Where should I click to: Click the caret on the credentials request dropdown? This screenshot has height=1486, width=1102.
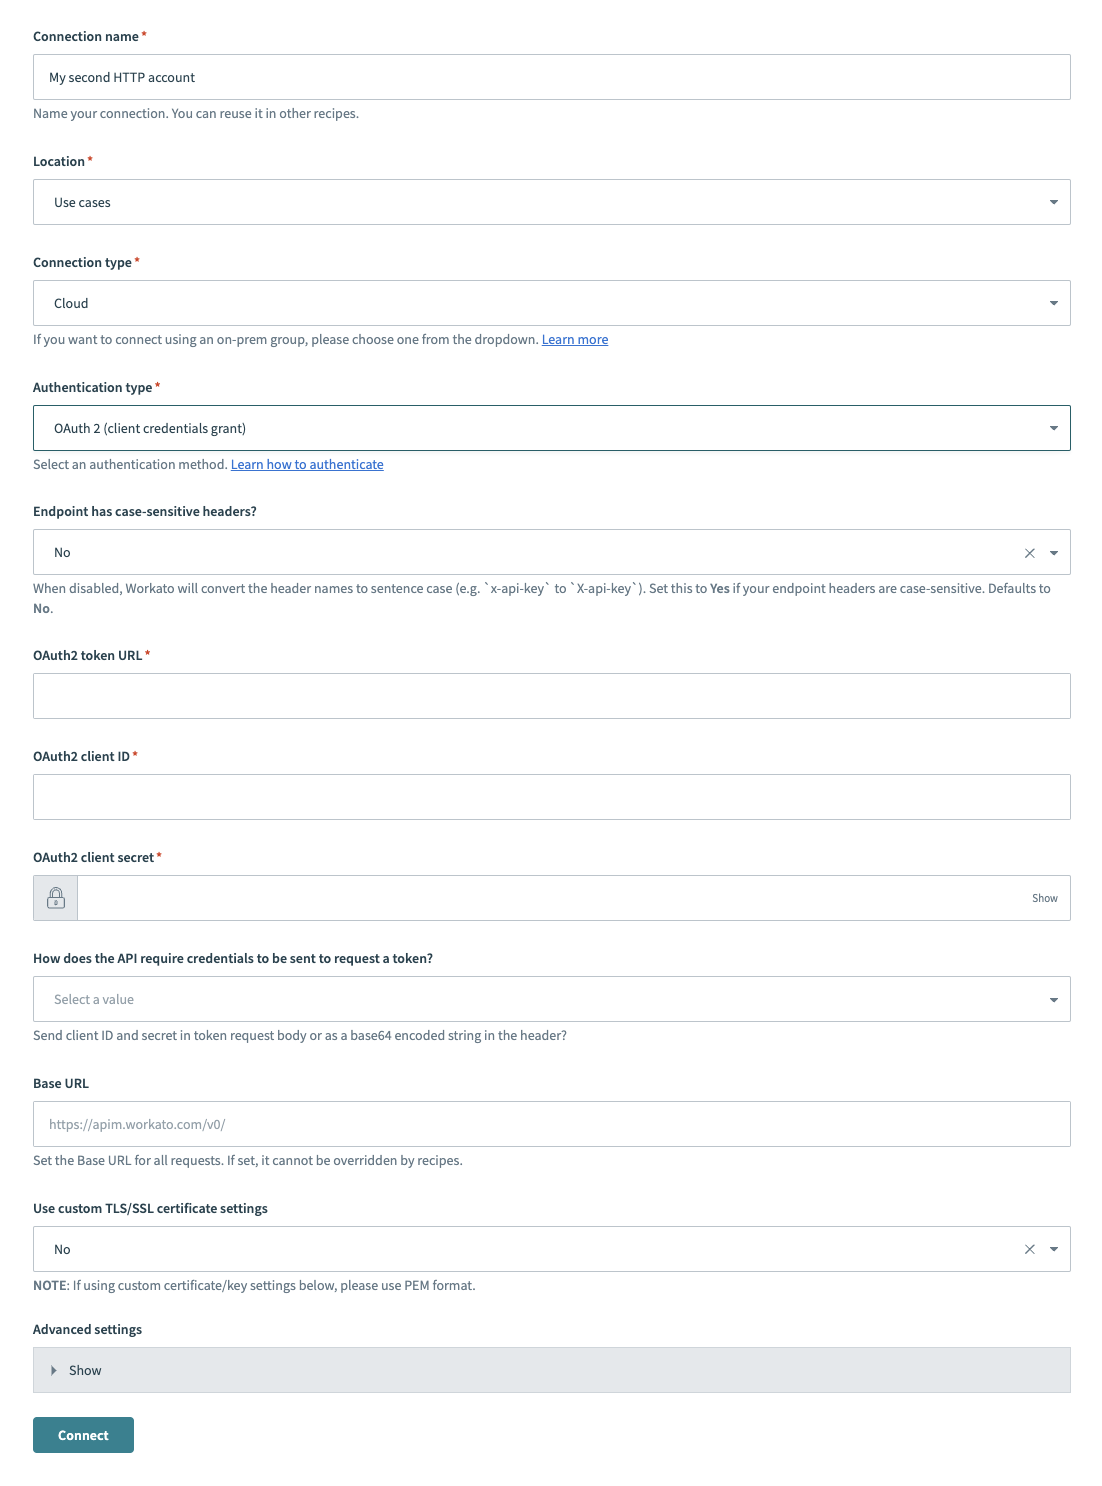[1053, 998]
